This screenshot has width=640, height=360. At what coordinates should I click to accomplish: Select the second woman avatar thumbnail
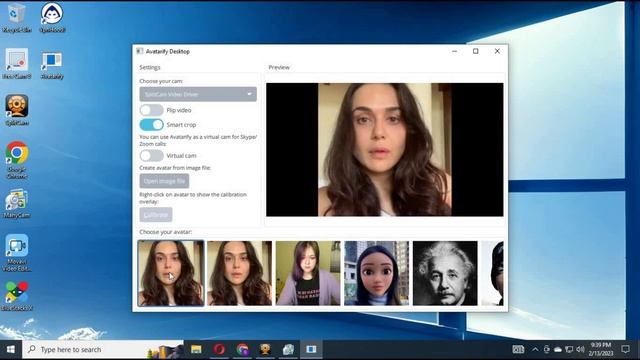point(239,273)
